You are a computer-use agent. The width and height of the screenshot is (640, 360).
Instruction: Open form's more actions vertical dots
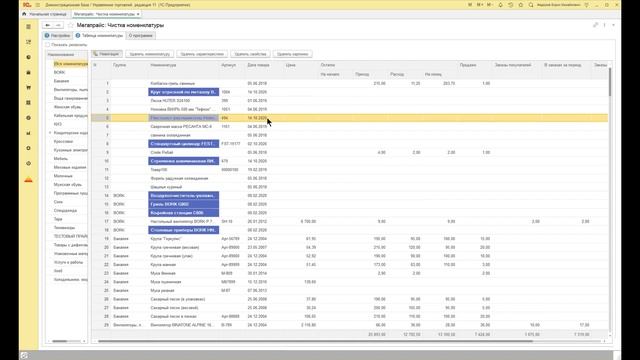click(604, 25)
